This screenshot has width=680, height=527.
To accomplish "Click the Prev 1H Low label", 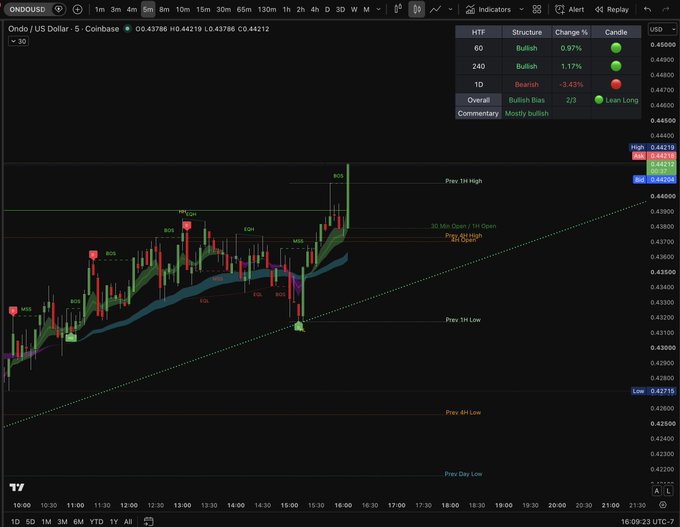I will (x=463, y=320).
